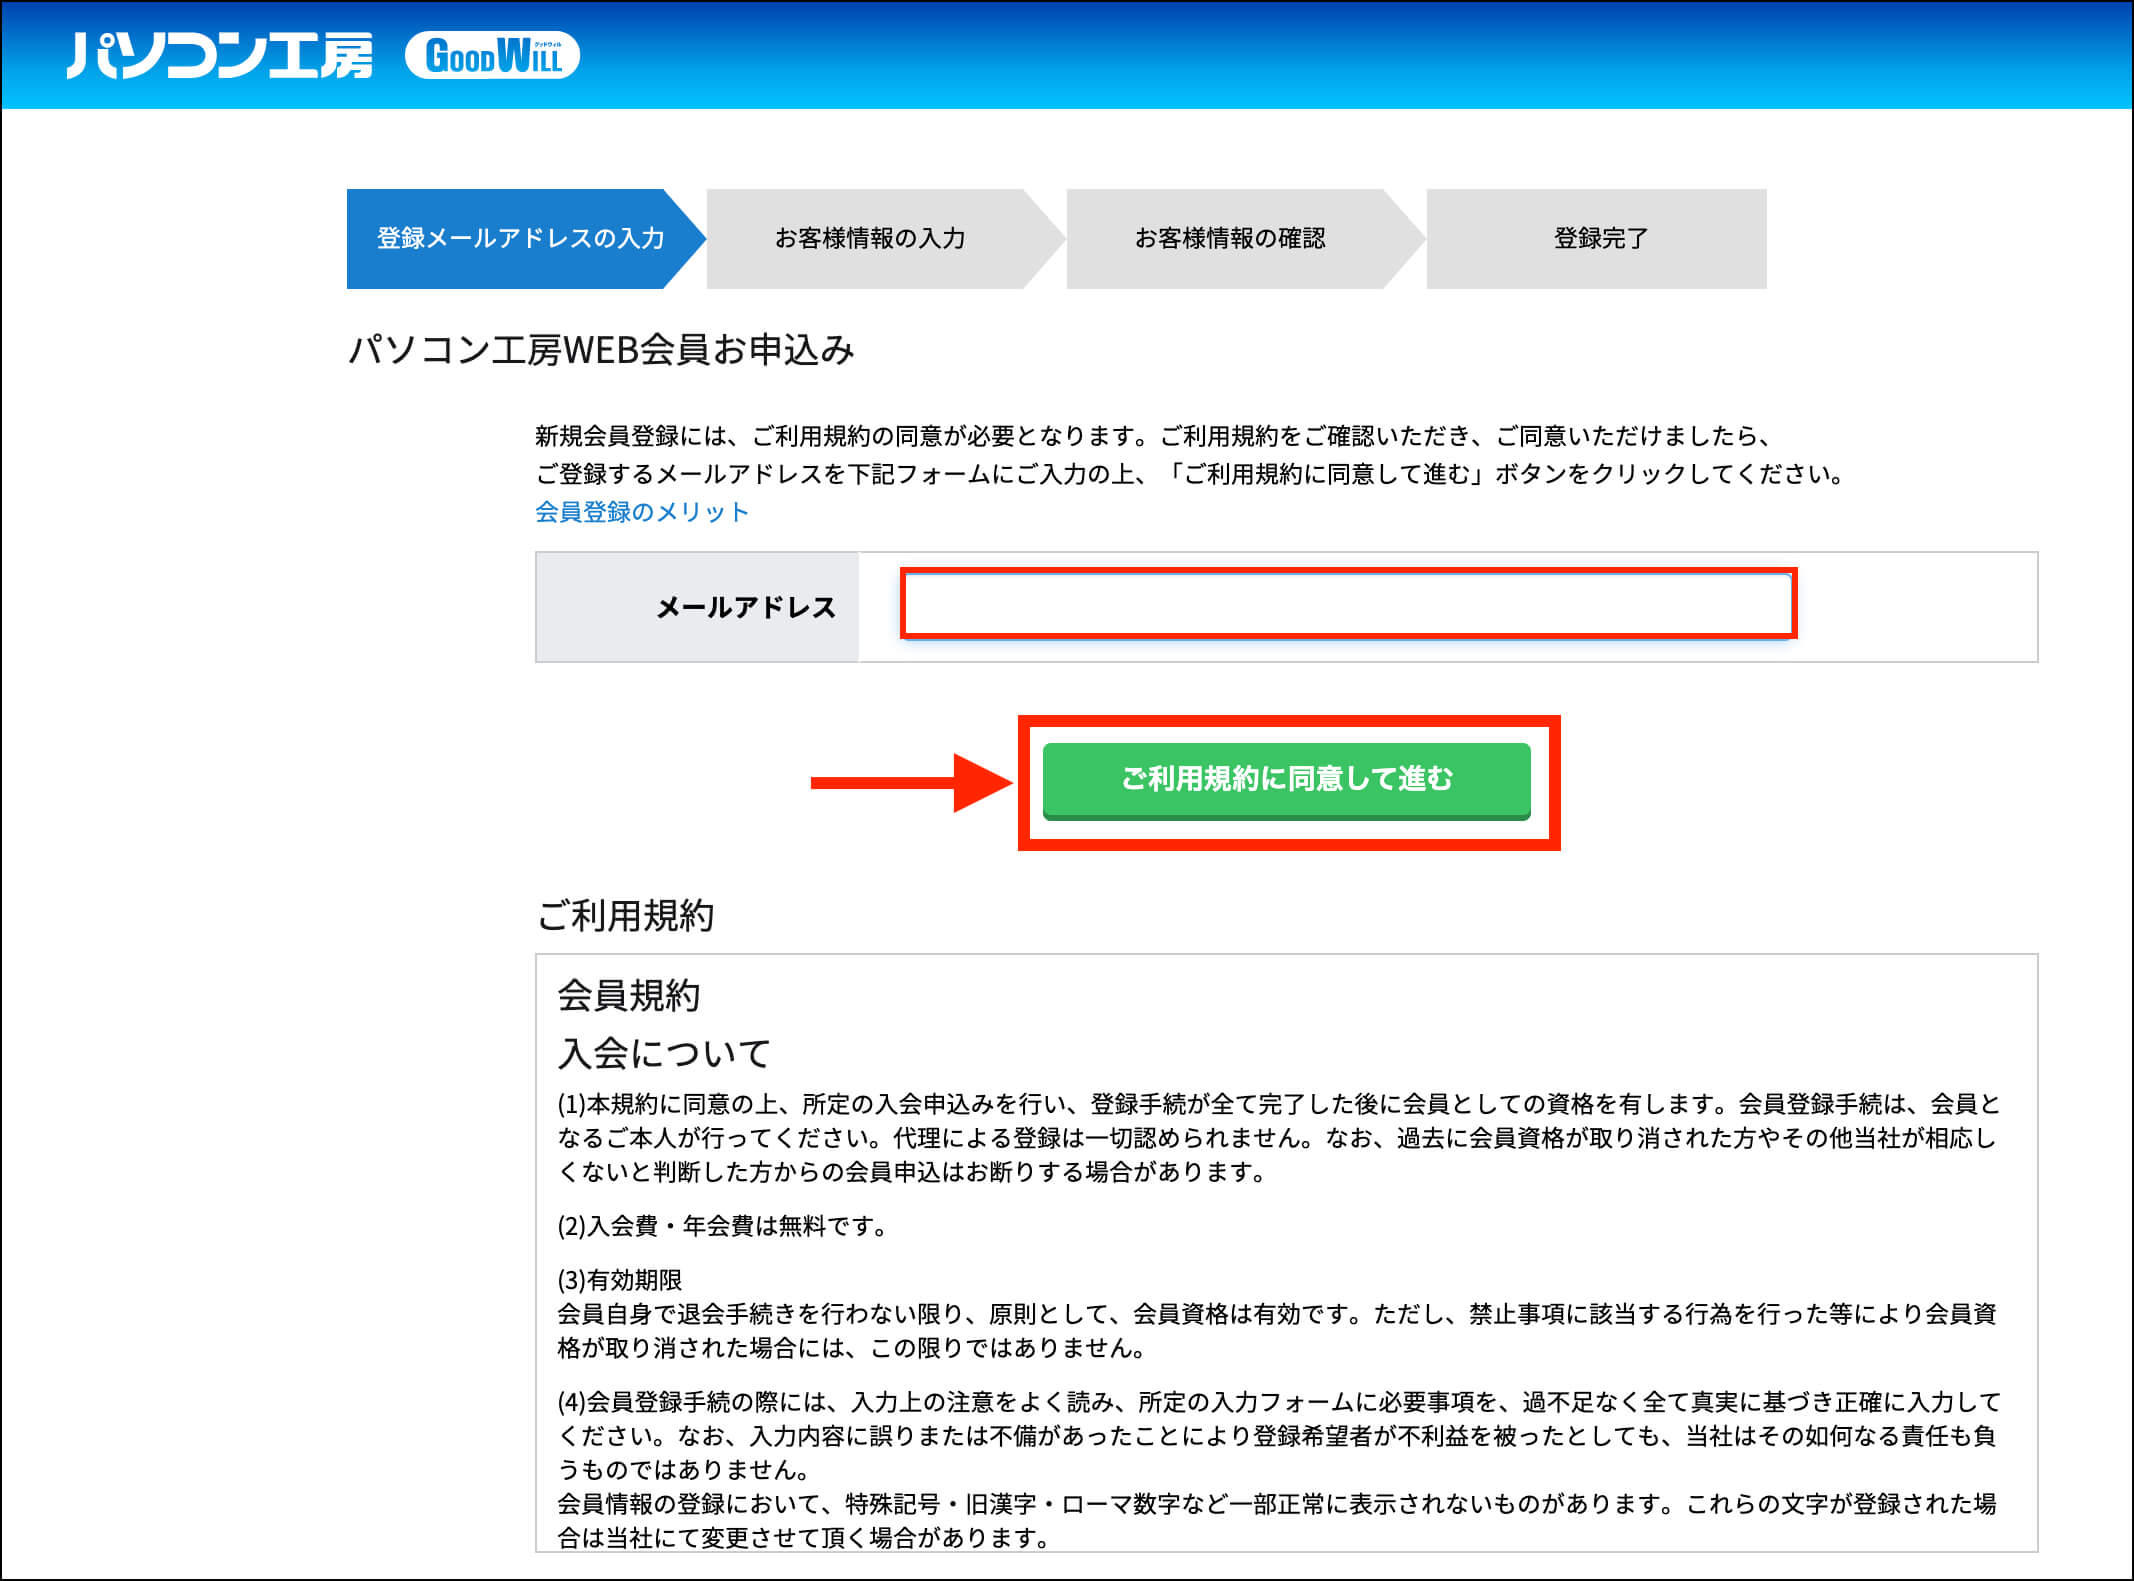This screenshot has height=1581, width=2134.
Task: Click the (2)入会費・年会費は無料です line
Action: pyautogui.click(x=722, y=1226)
